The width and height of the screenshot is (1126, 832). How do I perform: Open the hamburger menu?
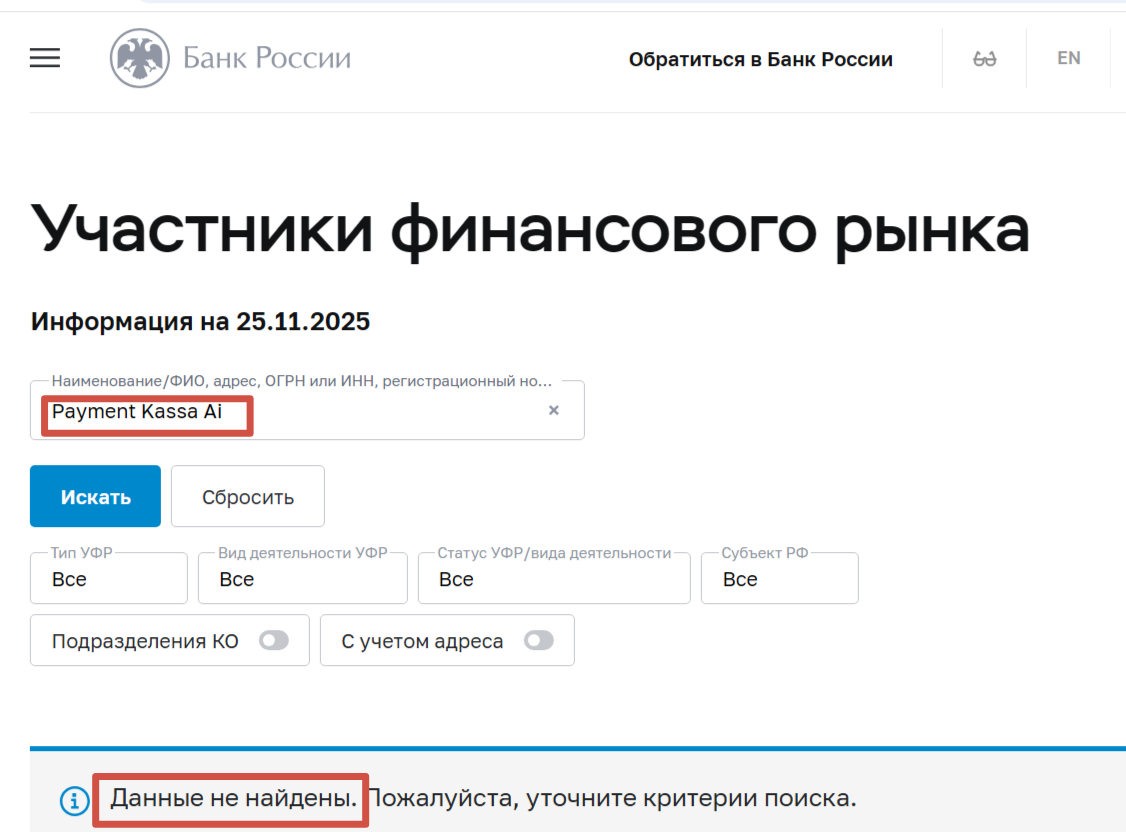[45, 58]
